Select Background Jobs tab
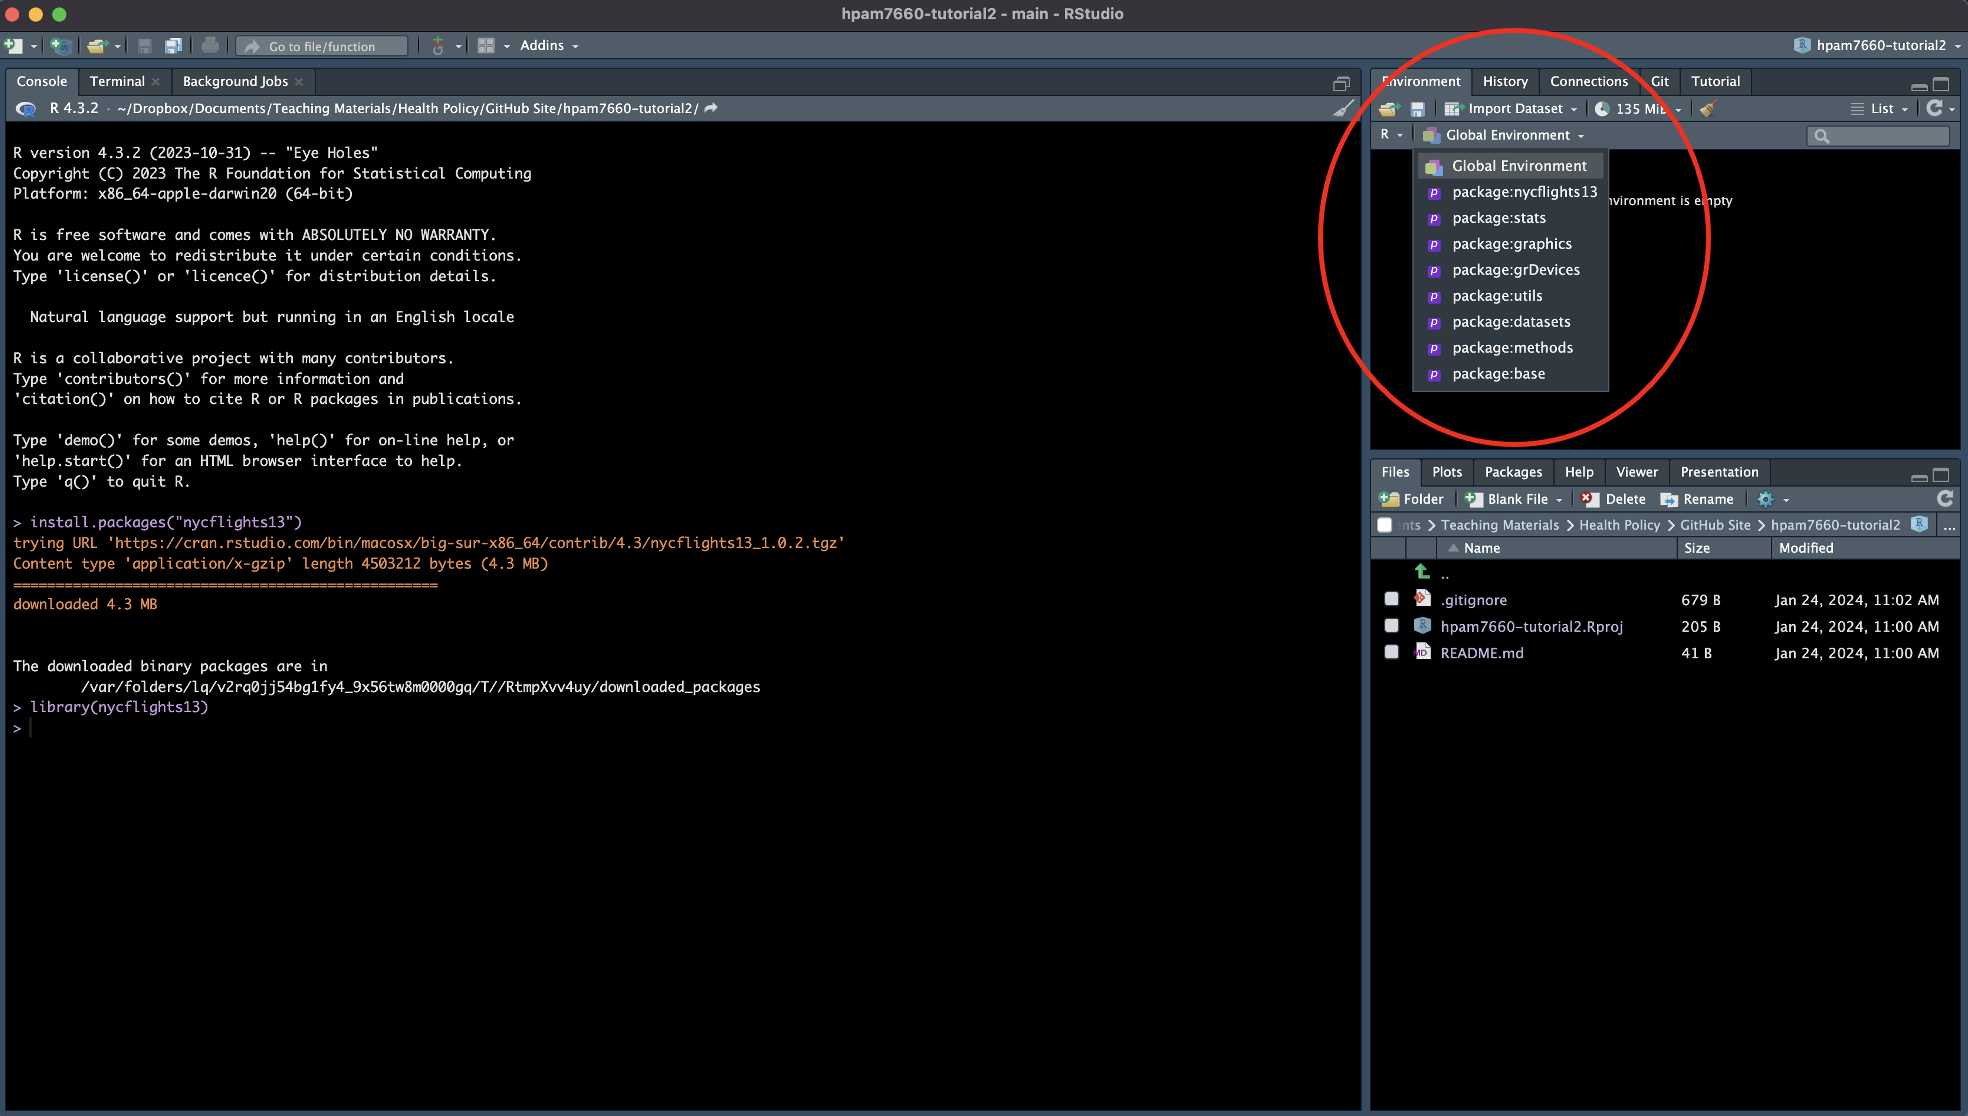Viewport: 1968px width, 1116px height. pos(234,81)
